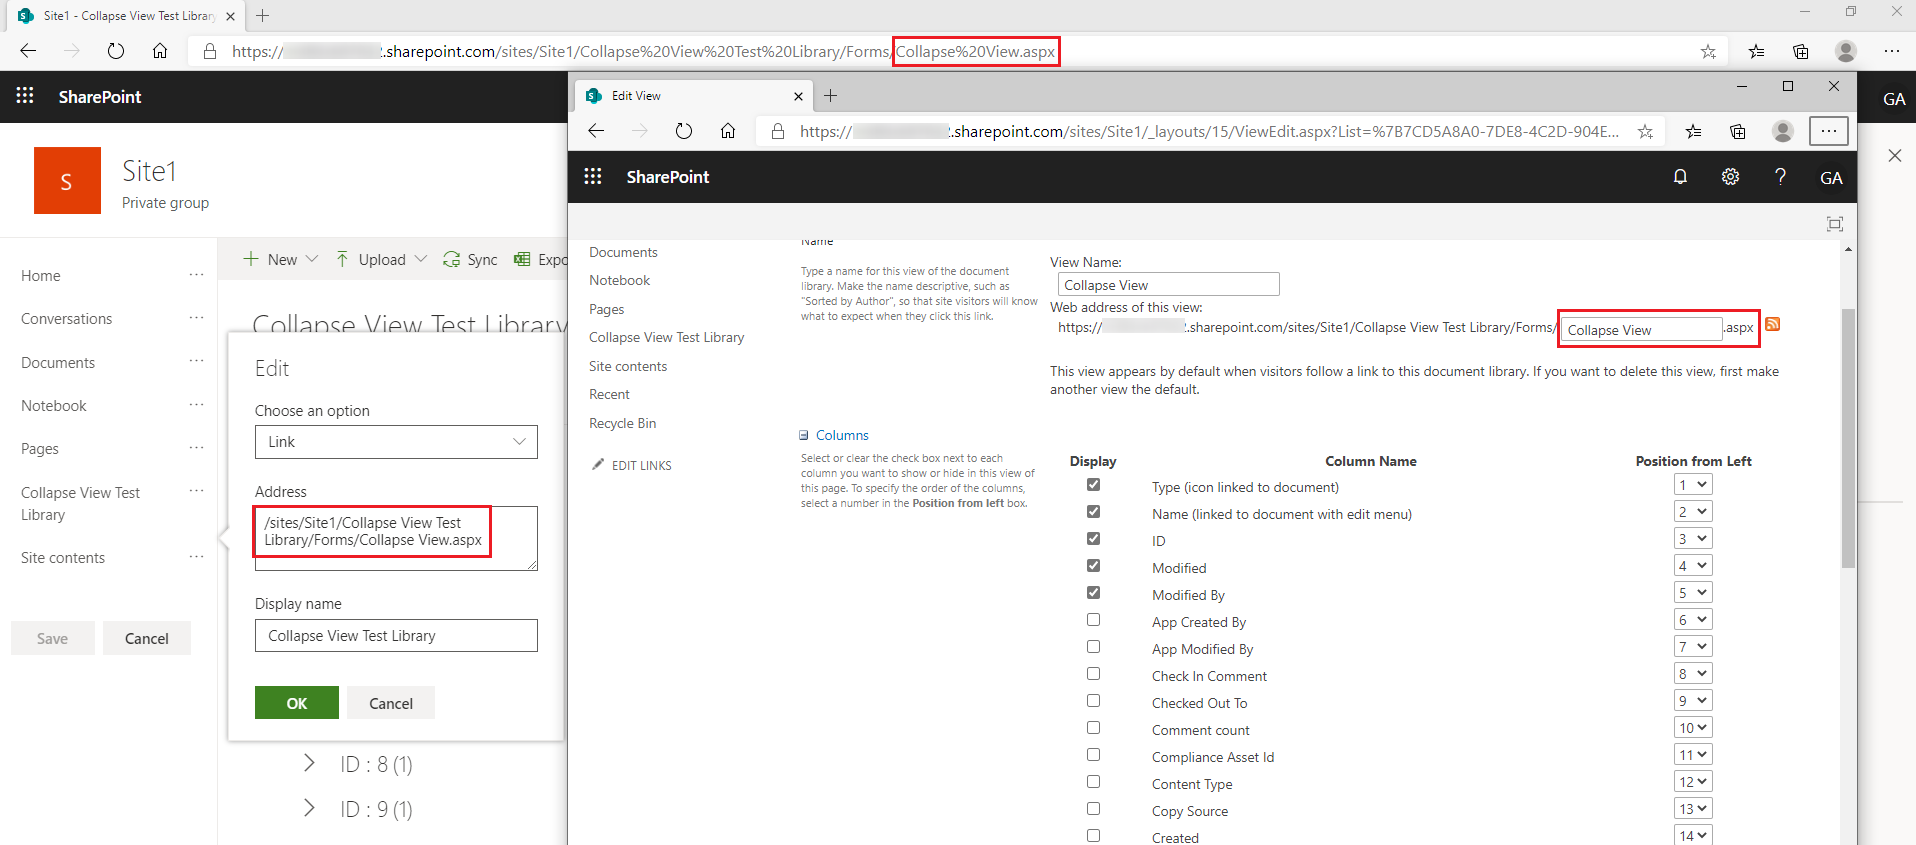Open notifications bell in Edit View window
The width and height of the screenshot is (1916, 845).
pos(1680,177)
